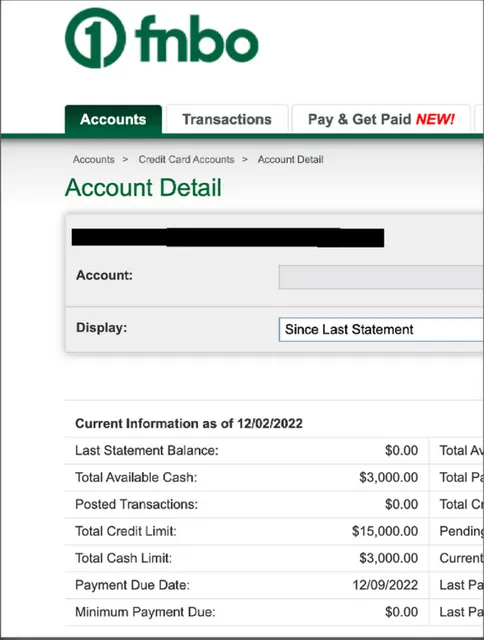Click Total Cash Limit label
The image size is (484, 640).
pyautogui.click(x=124, y=558)
